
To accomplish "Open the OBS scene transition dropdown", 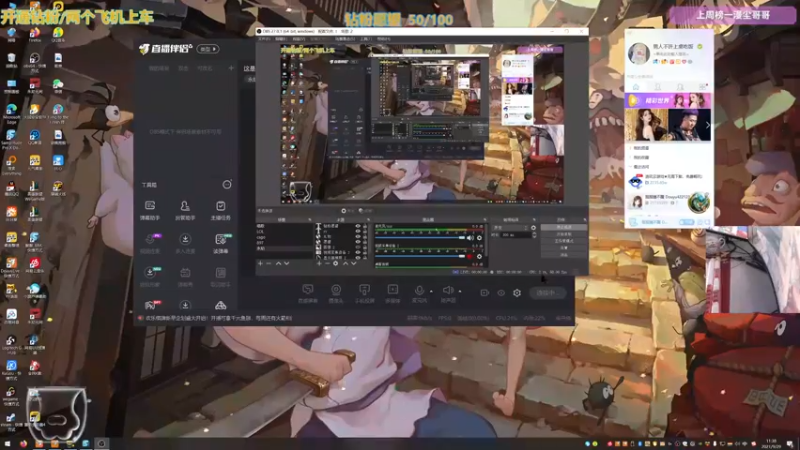I will [510, 228].
